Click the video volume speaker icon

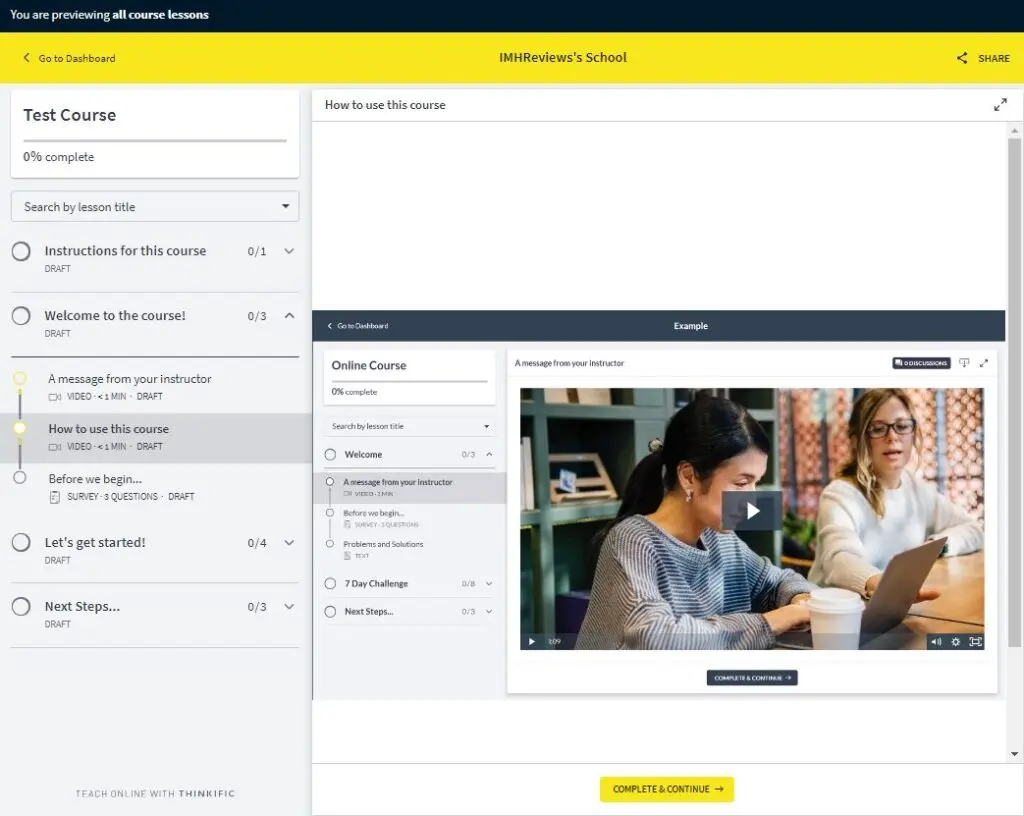[935, 642]
